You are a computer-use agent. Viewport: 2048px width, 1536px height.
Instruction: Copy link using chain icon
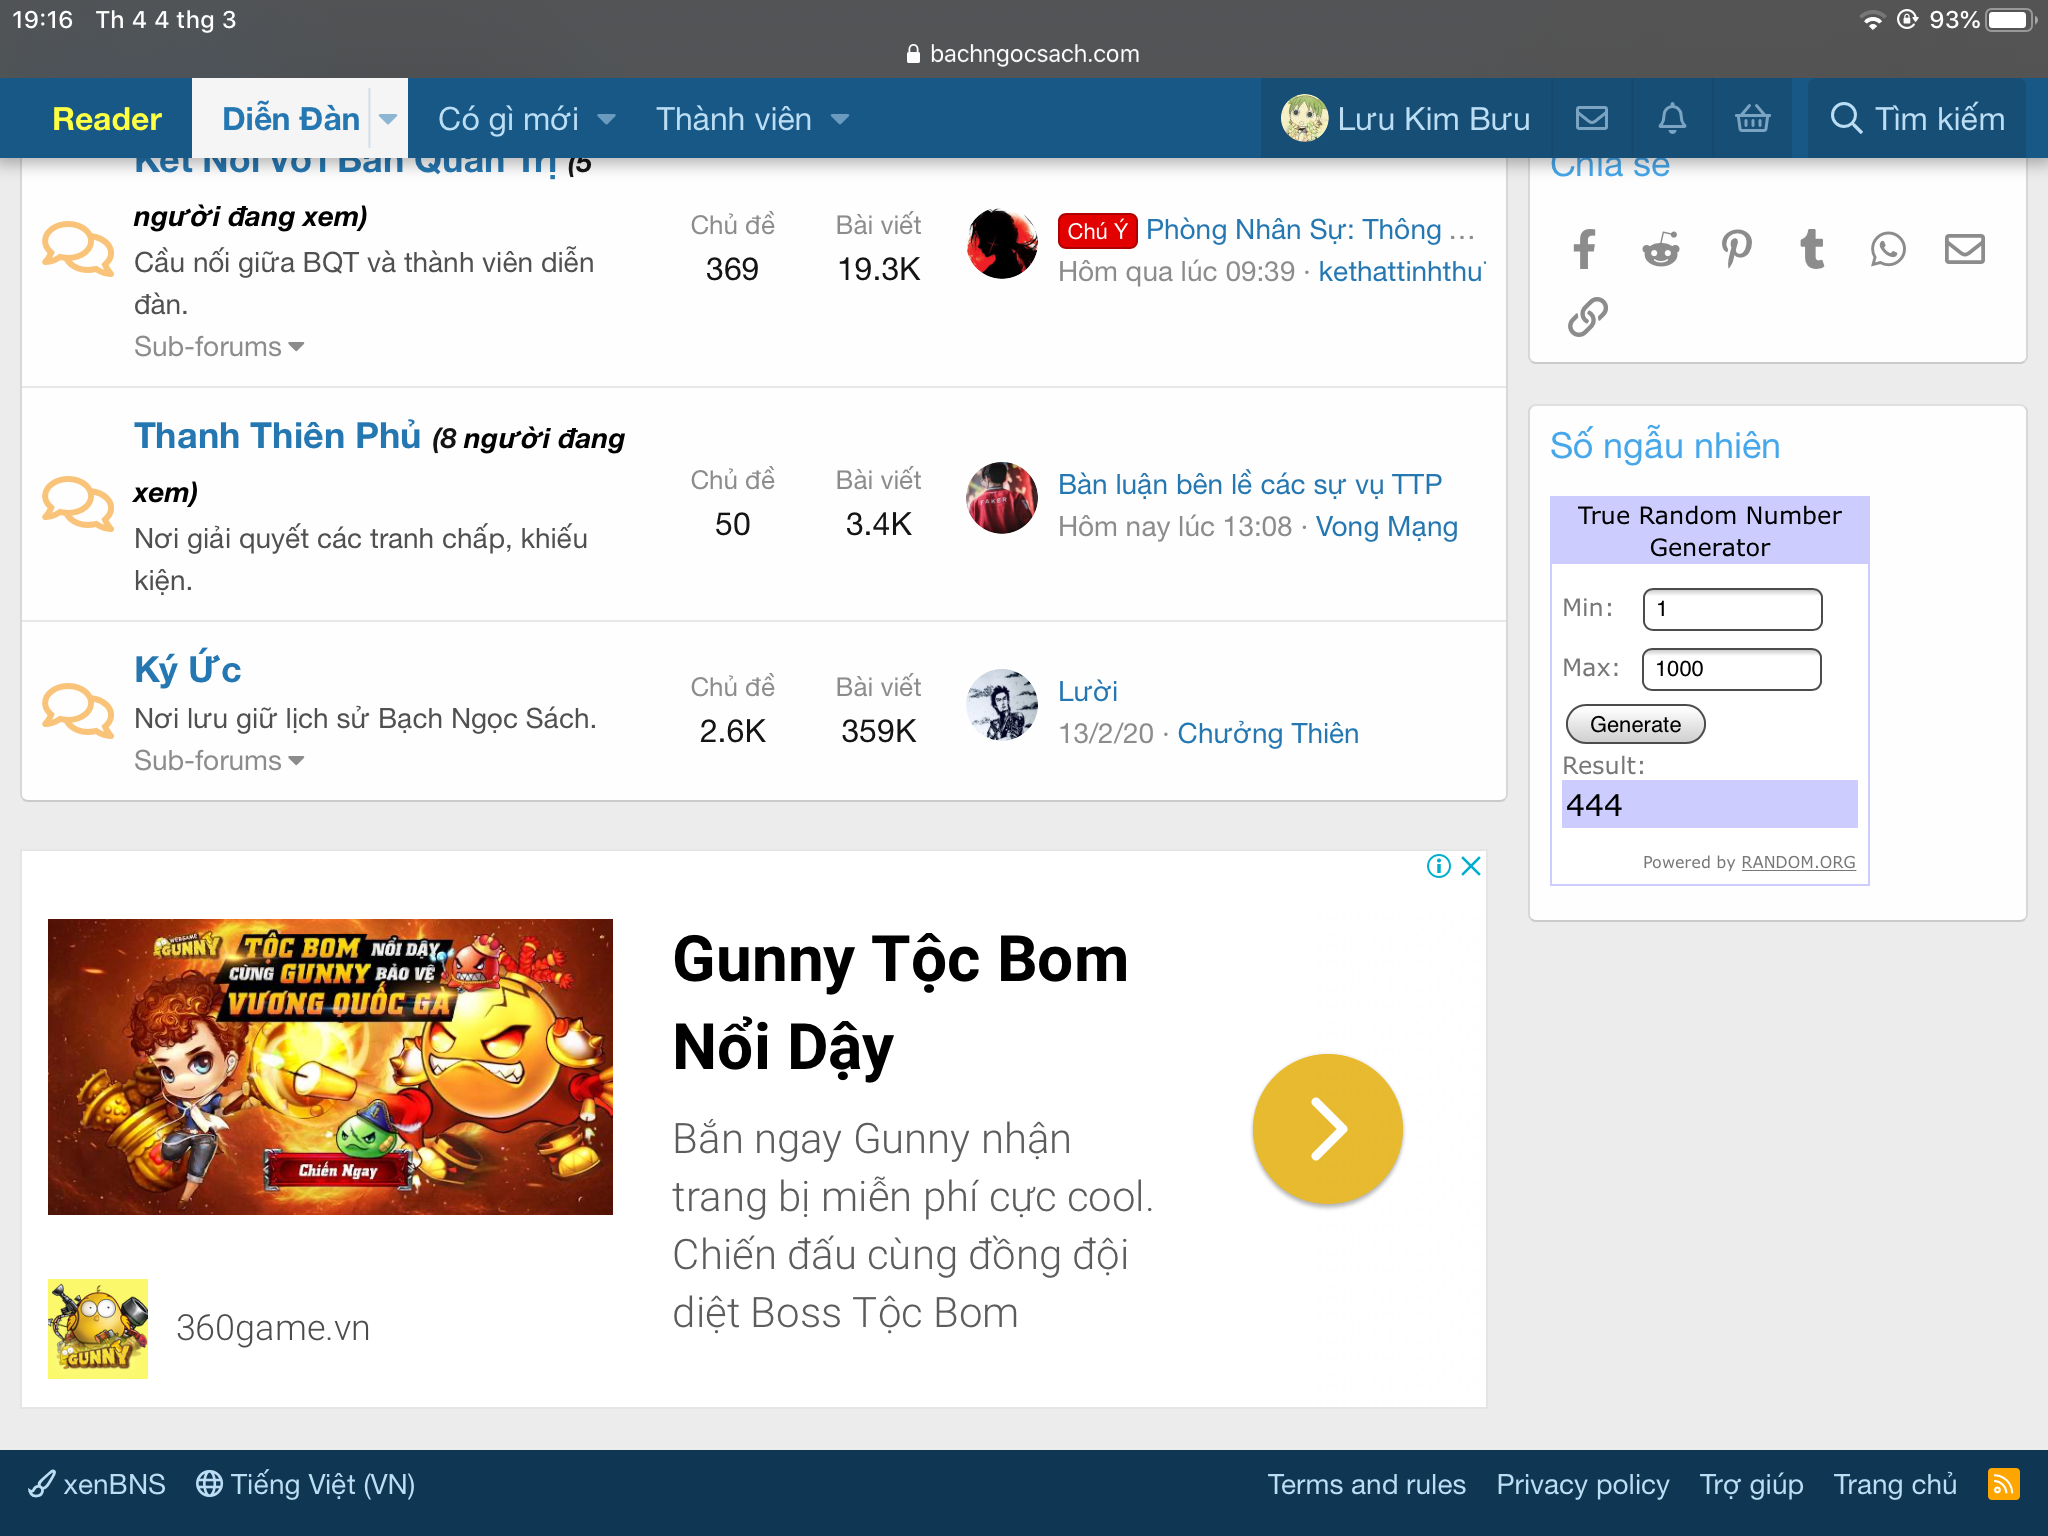pyautogui.click(x=1588, y=317)
